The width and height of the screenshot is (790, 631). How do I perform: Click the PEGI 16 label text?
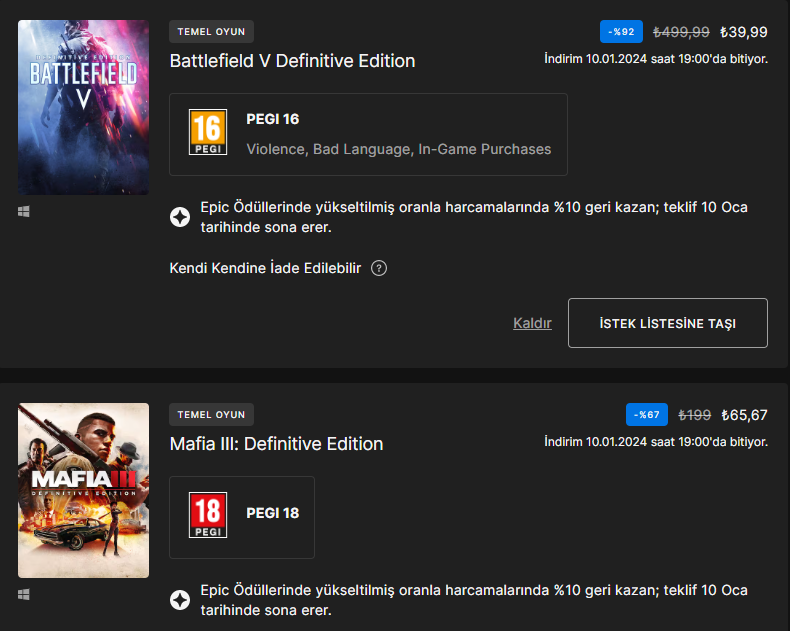coord(273,119)
